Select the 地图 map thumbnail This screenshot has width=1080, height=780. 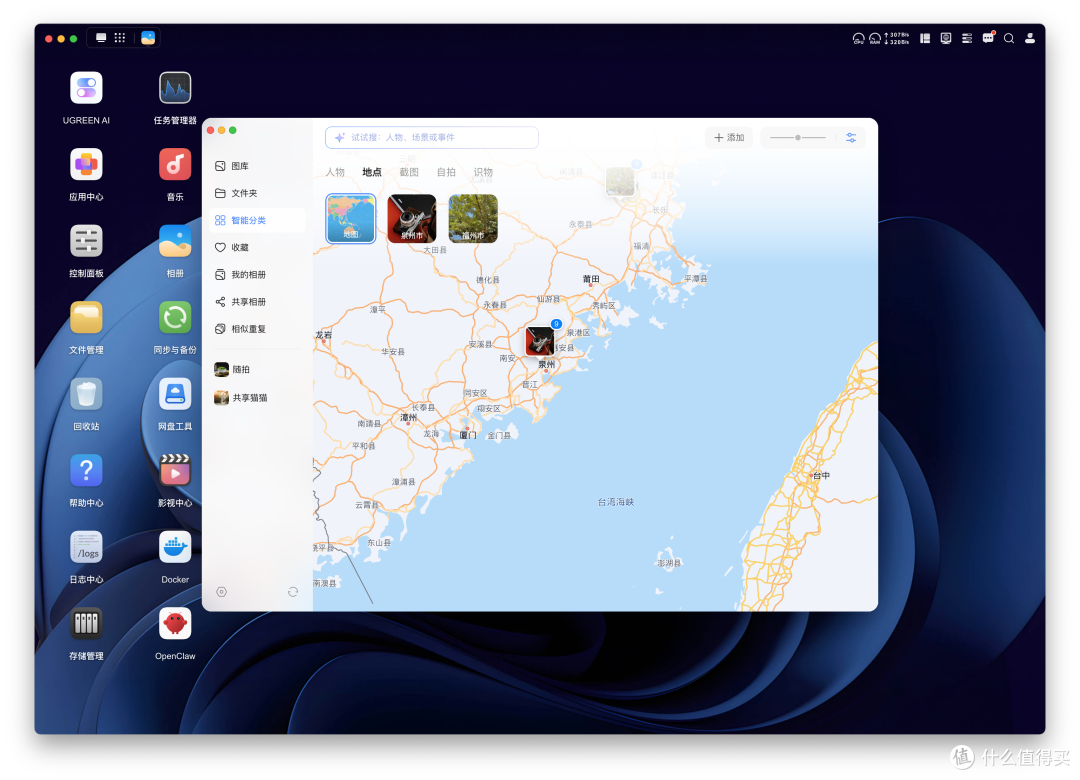pyautogui.click(x=351, y=218)
